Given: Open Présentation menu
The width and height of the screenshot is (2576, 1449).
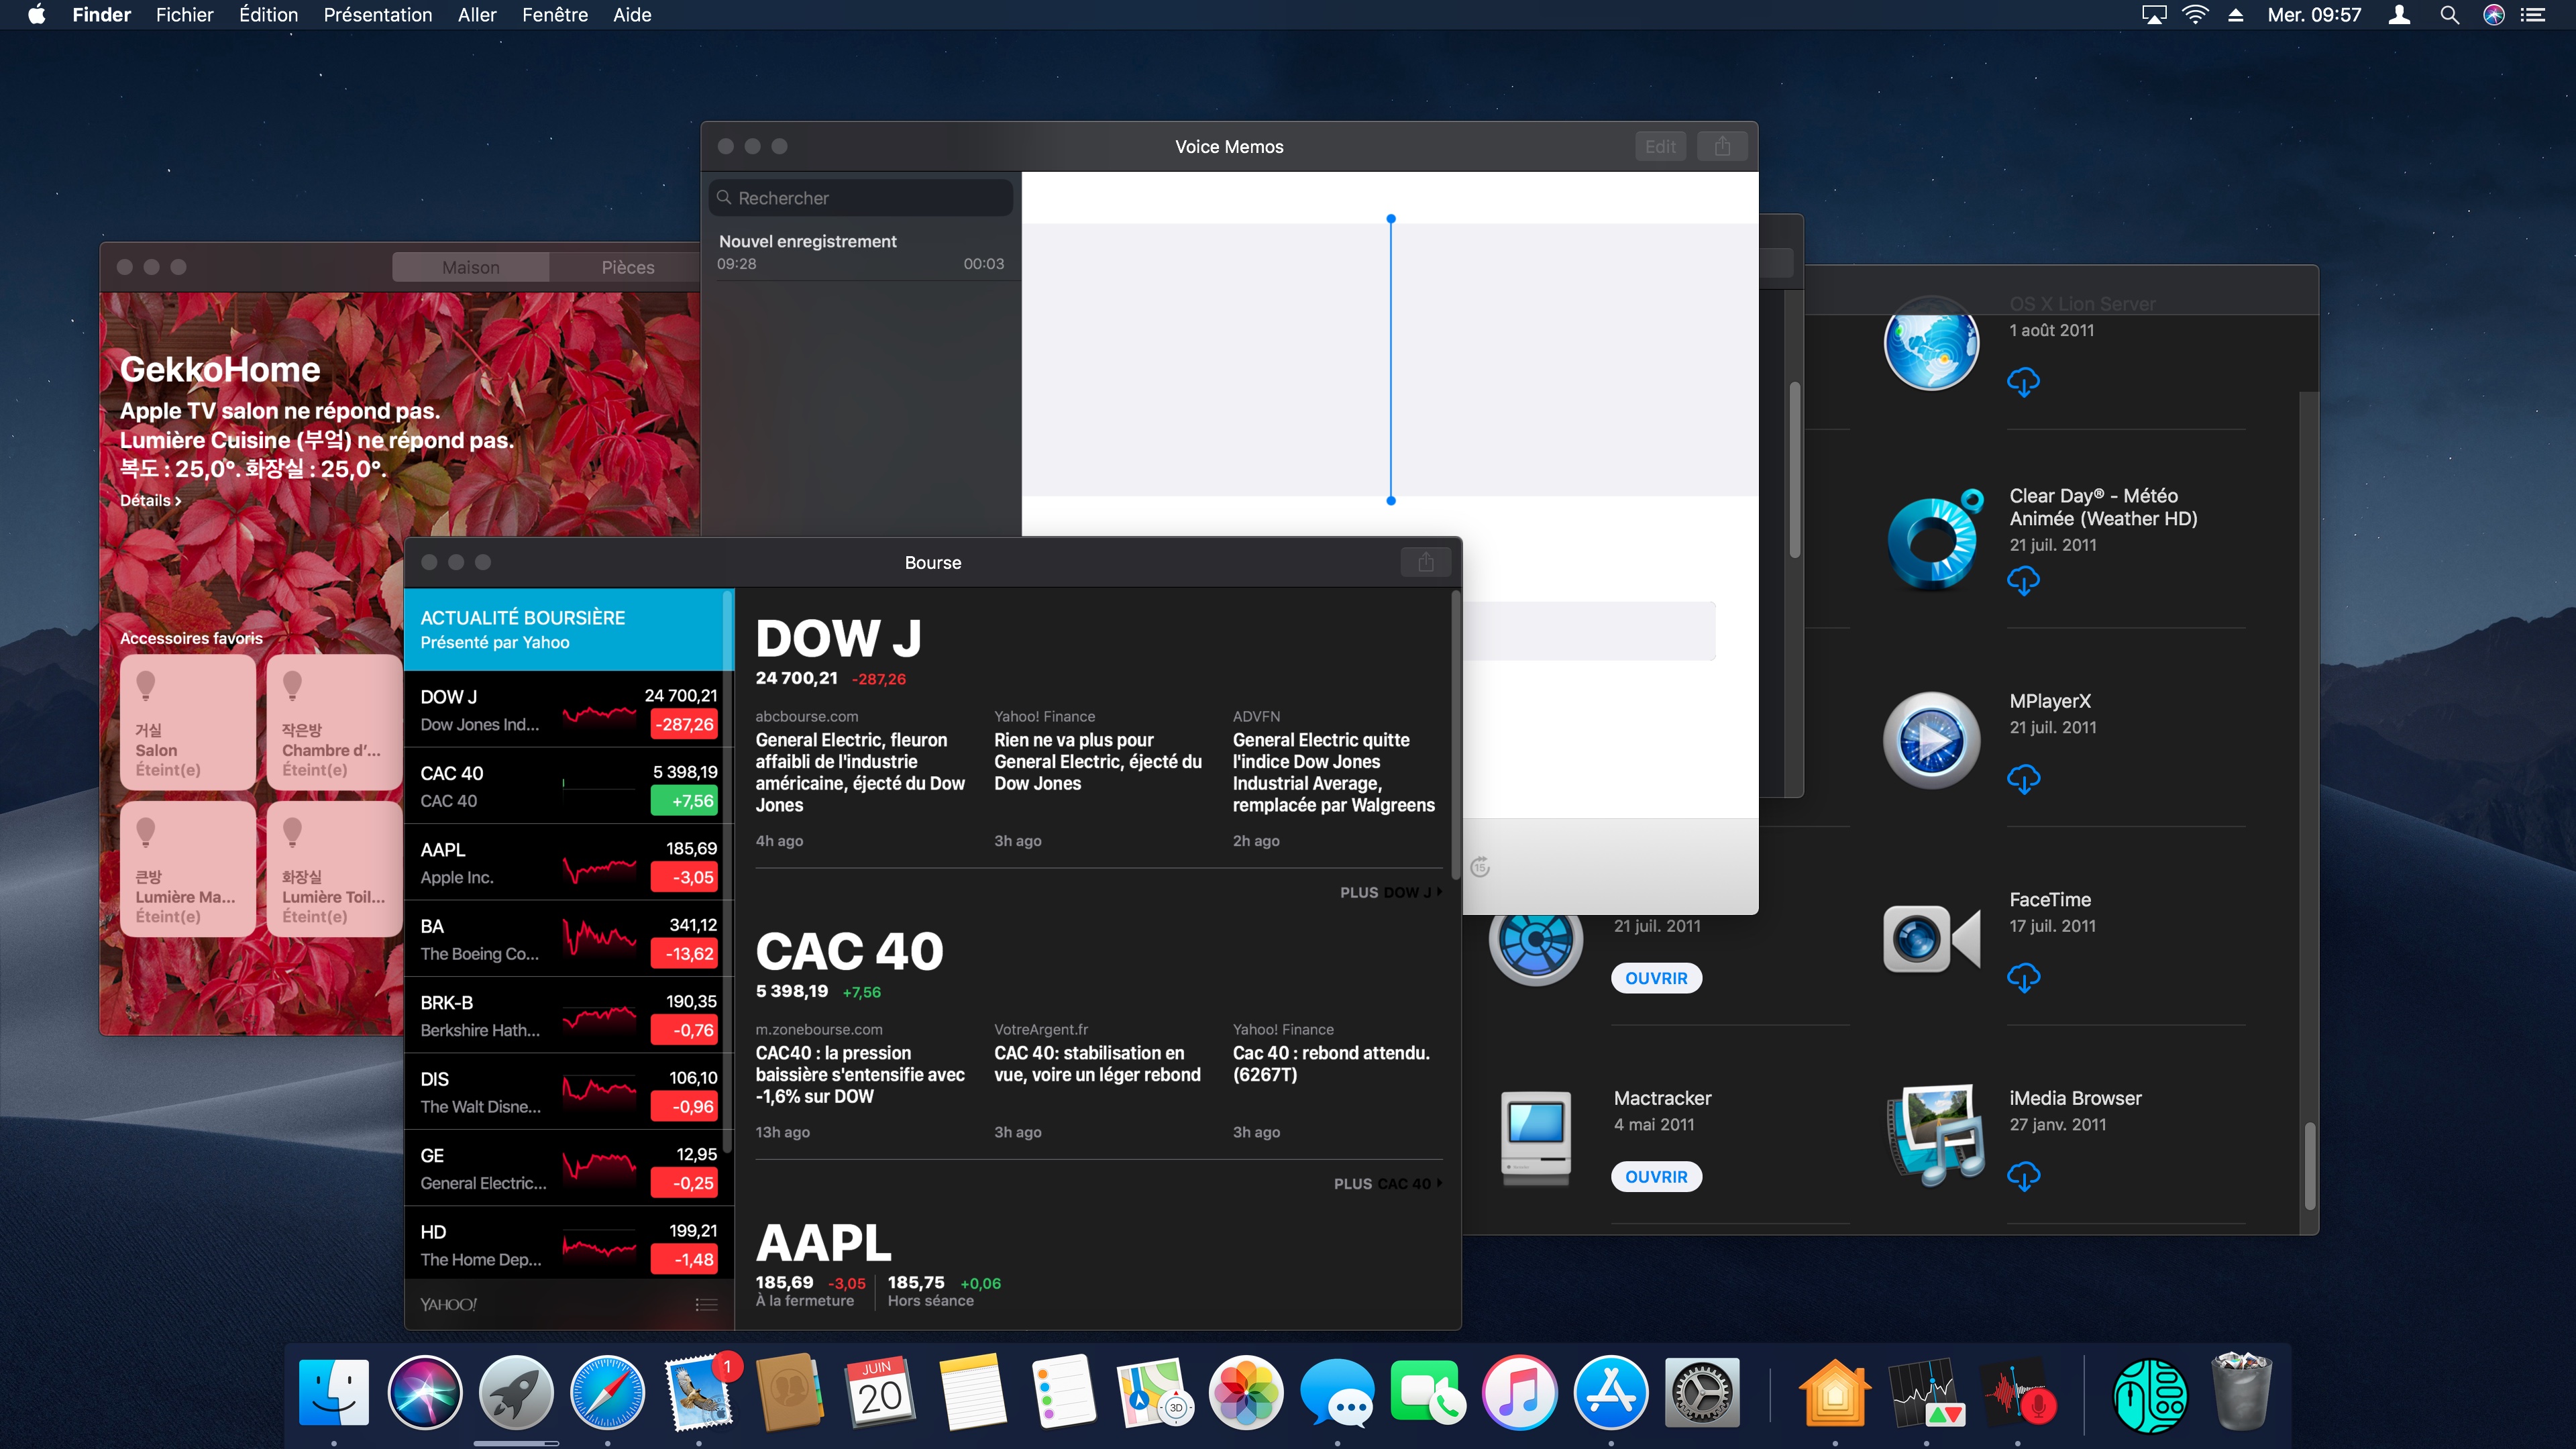Looking at the screenshot, I should [377, 15].
